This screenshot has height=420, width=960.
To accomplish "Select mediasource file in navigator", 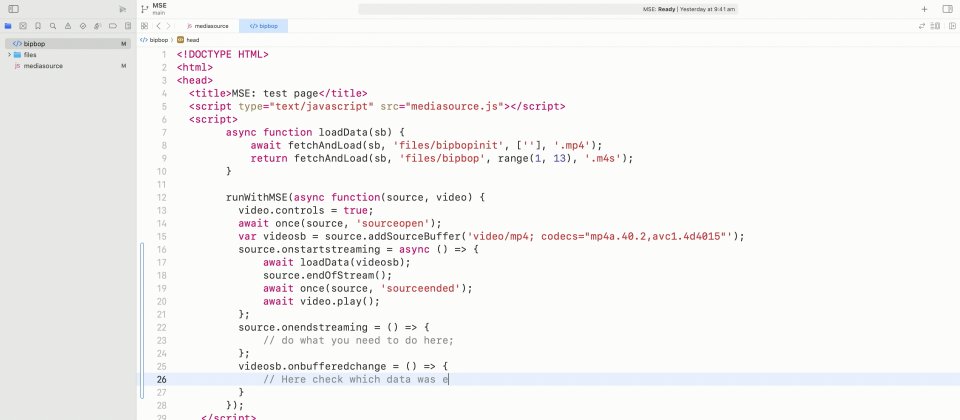I will point(68,66).
